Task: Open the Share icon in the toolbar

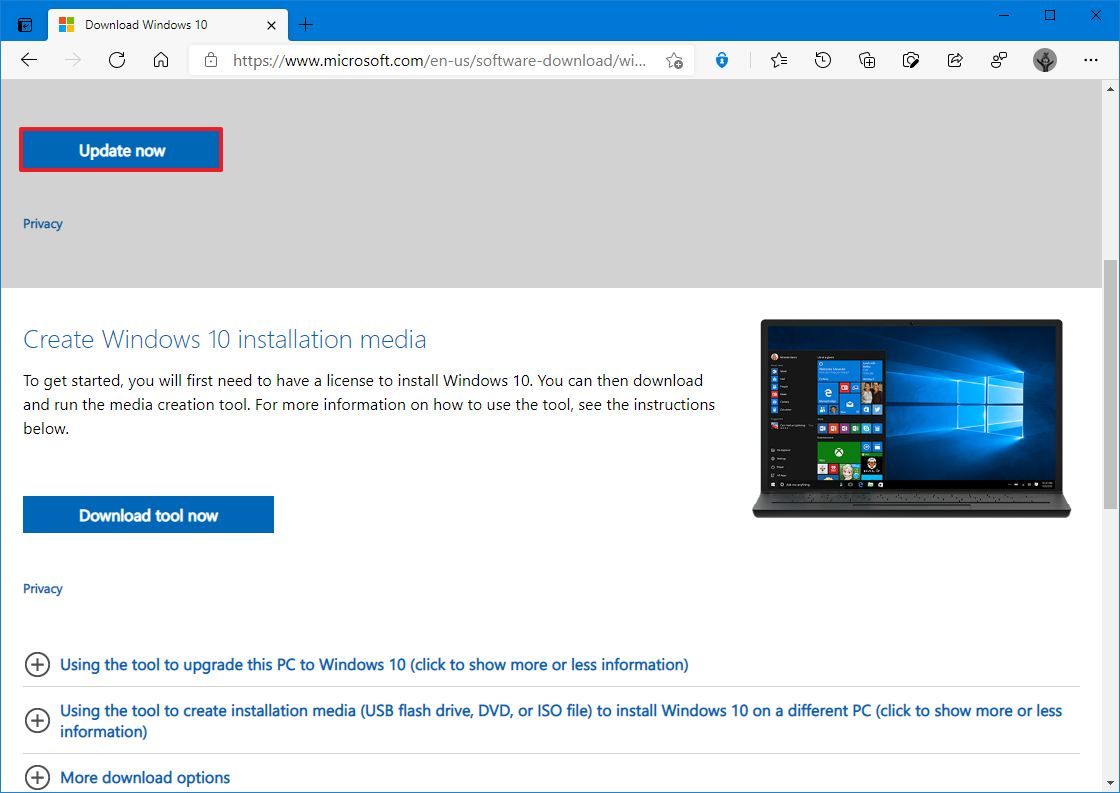Action: click(x=955, y=60)
